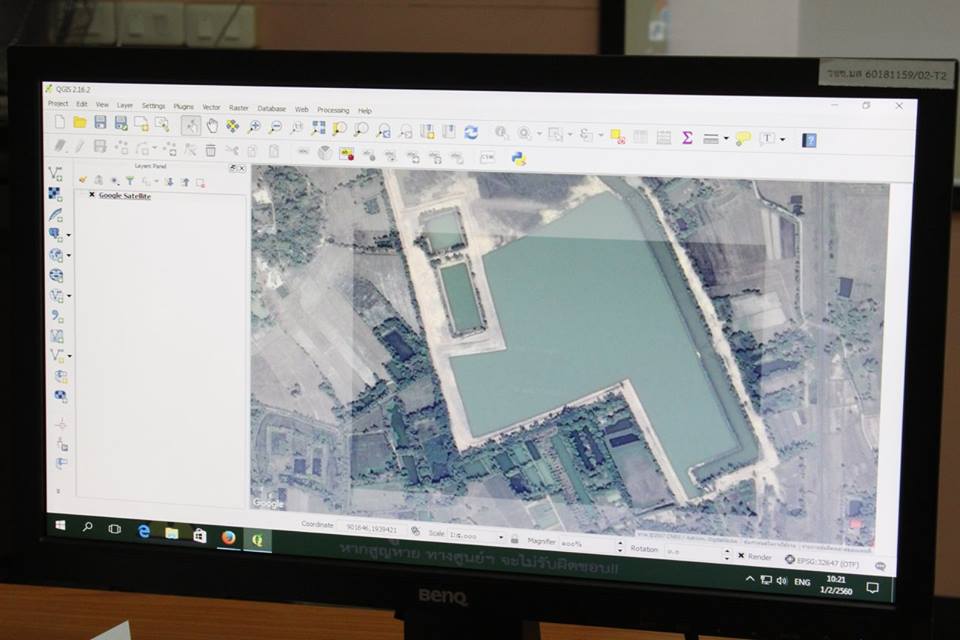Toggle Google Satellite layer visibility checkbox

(92, 195)
